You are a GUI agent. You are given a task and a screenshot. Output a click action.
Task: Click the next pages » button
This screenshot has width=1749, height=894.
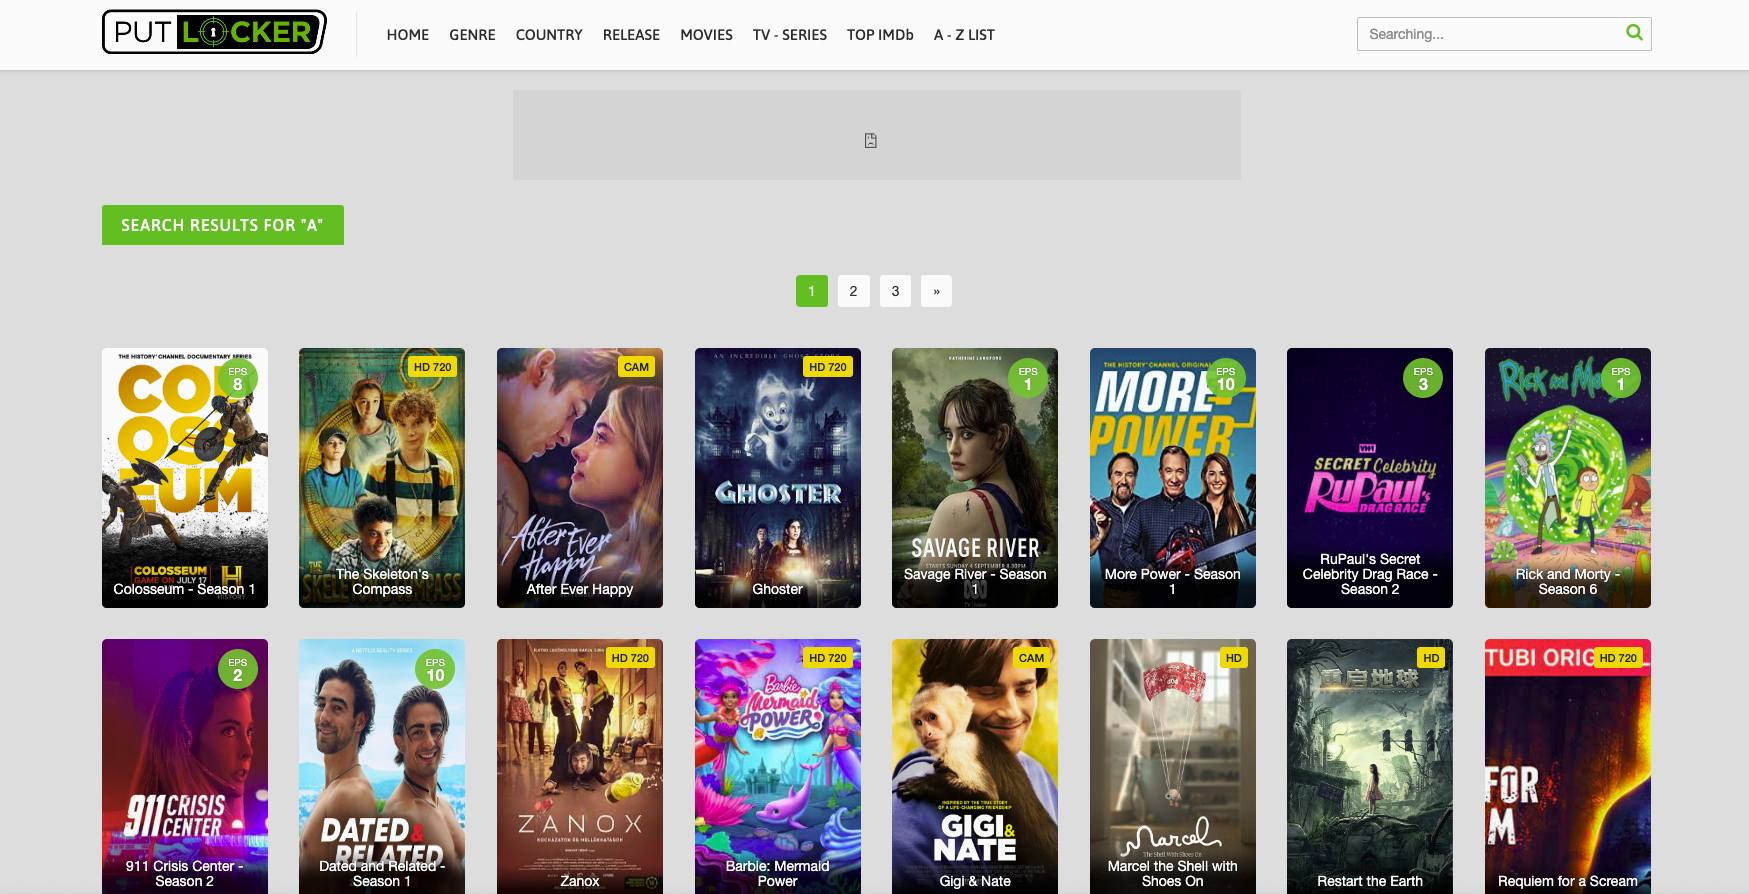click(936, 291)
